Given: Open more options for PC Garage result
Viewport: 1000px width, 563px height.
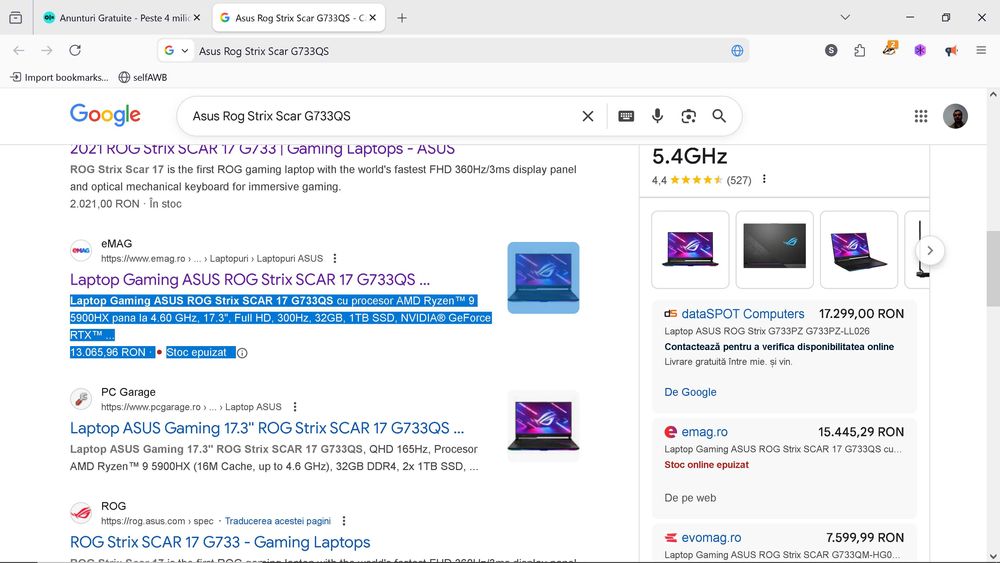Looking at the screenshot, I should coord(295,407).
